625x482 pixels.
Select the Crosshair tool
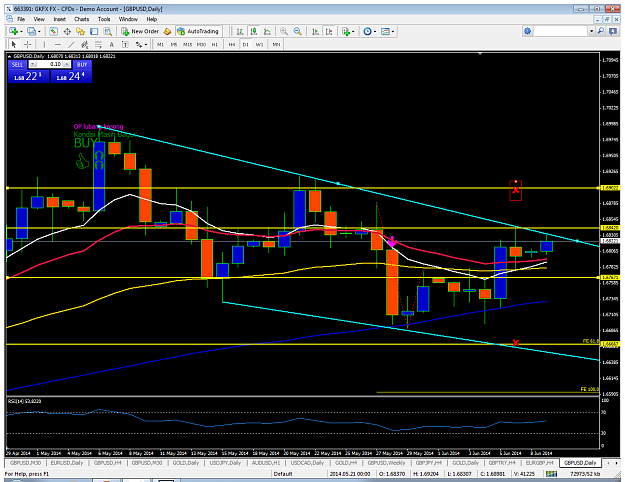tap(28, 45)
